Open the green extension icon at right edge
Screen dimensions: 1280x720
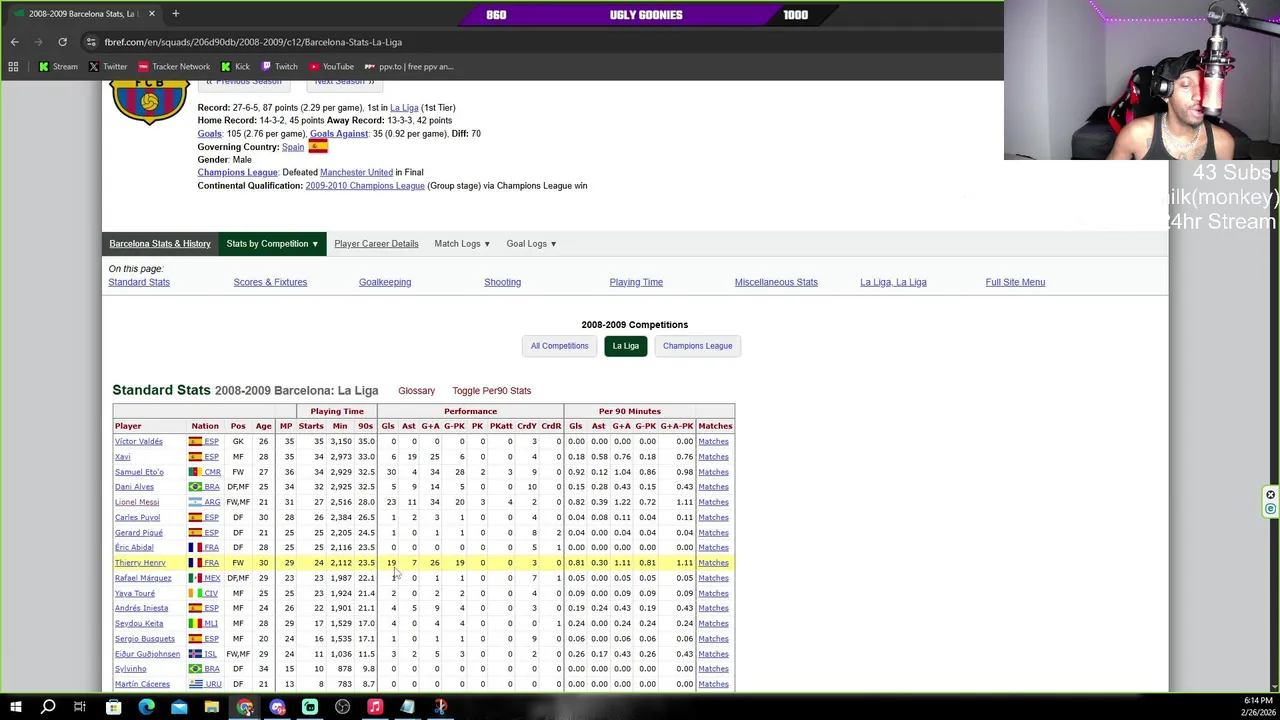tap(1270, 509)
